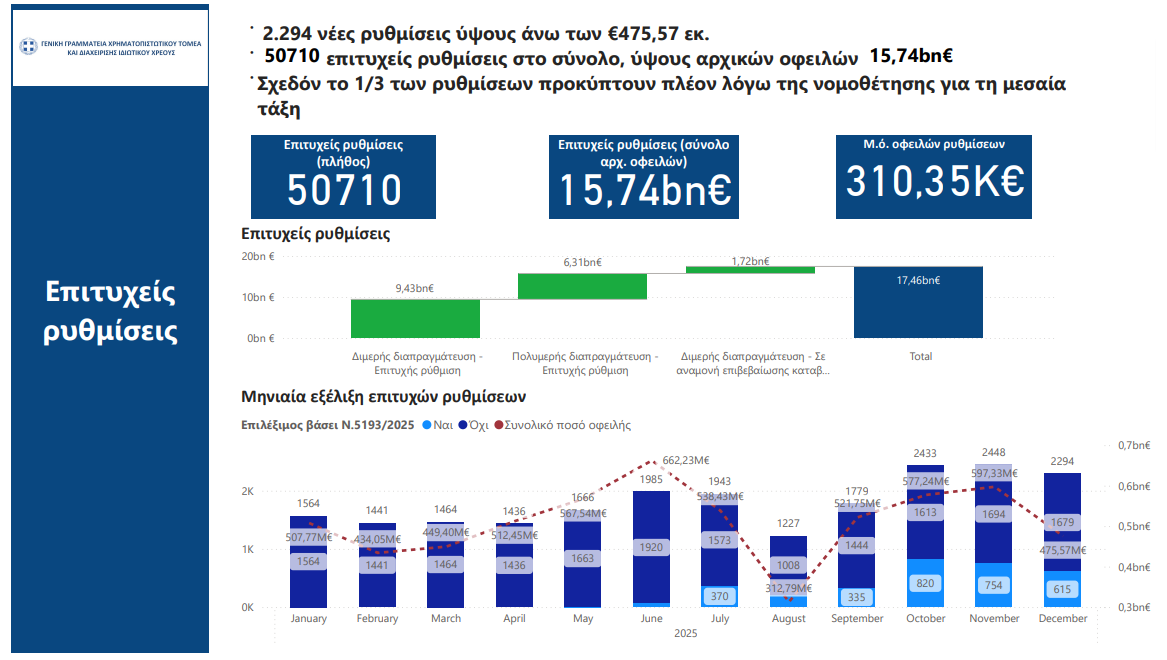Click the light blue 820 segment in October
The width and height of the screenshot is (1167, 660).
[x=925, y=584]
